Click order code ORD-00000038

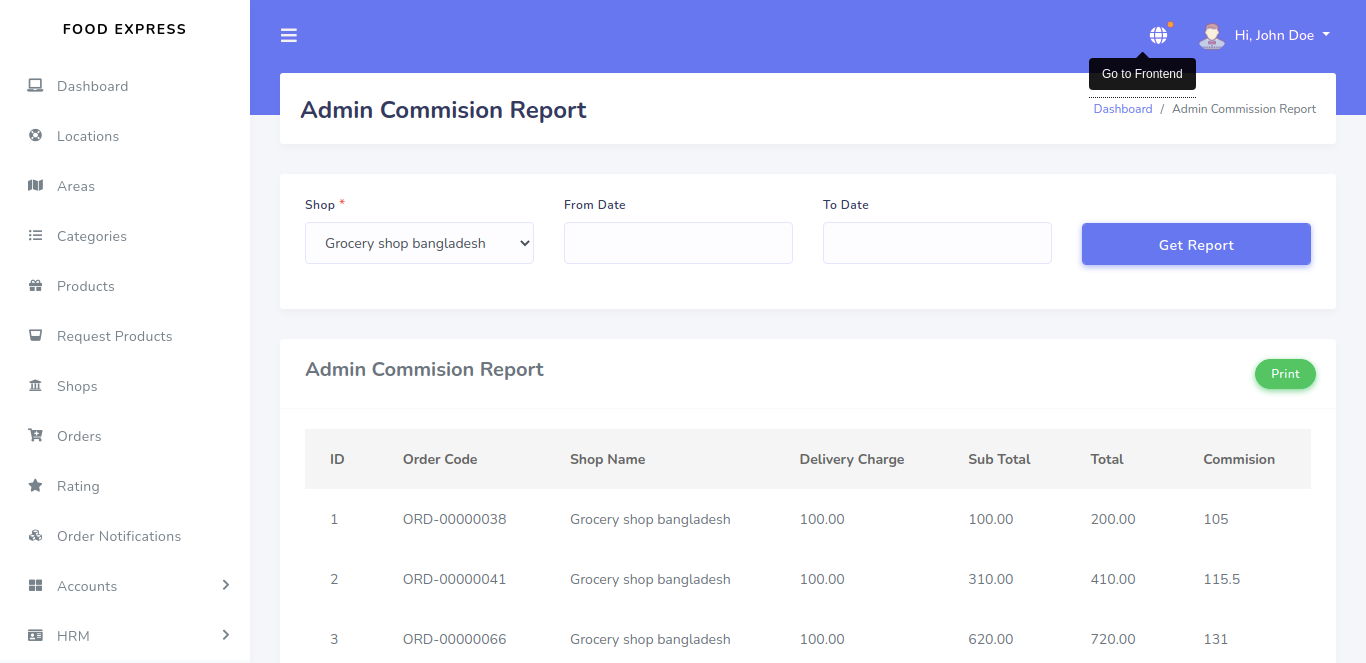coord(455,519)
